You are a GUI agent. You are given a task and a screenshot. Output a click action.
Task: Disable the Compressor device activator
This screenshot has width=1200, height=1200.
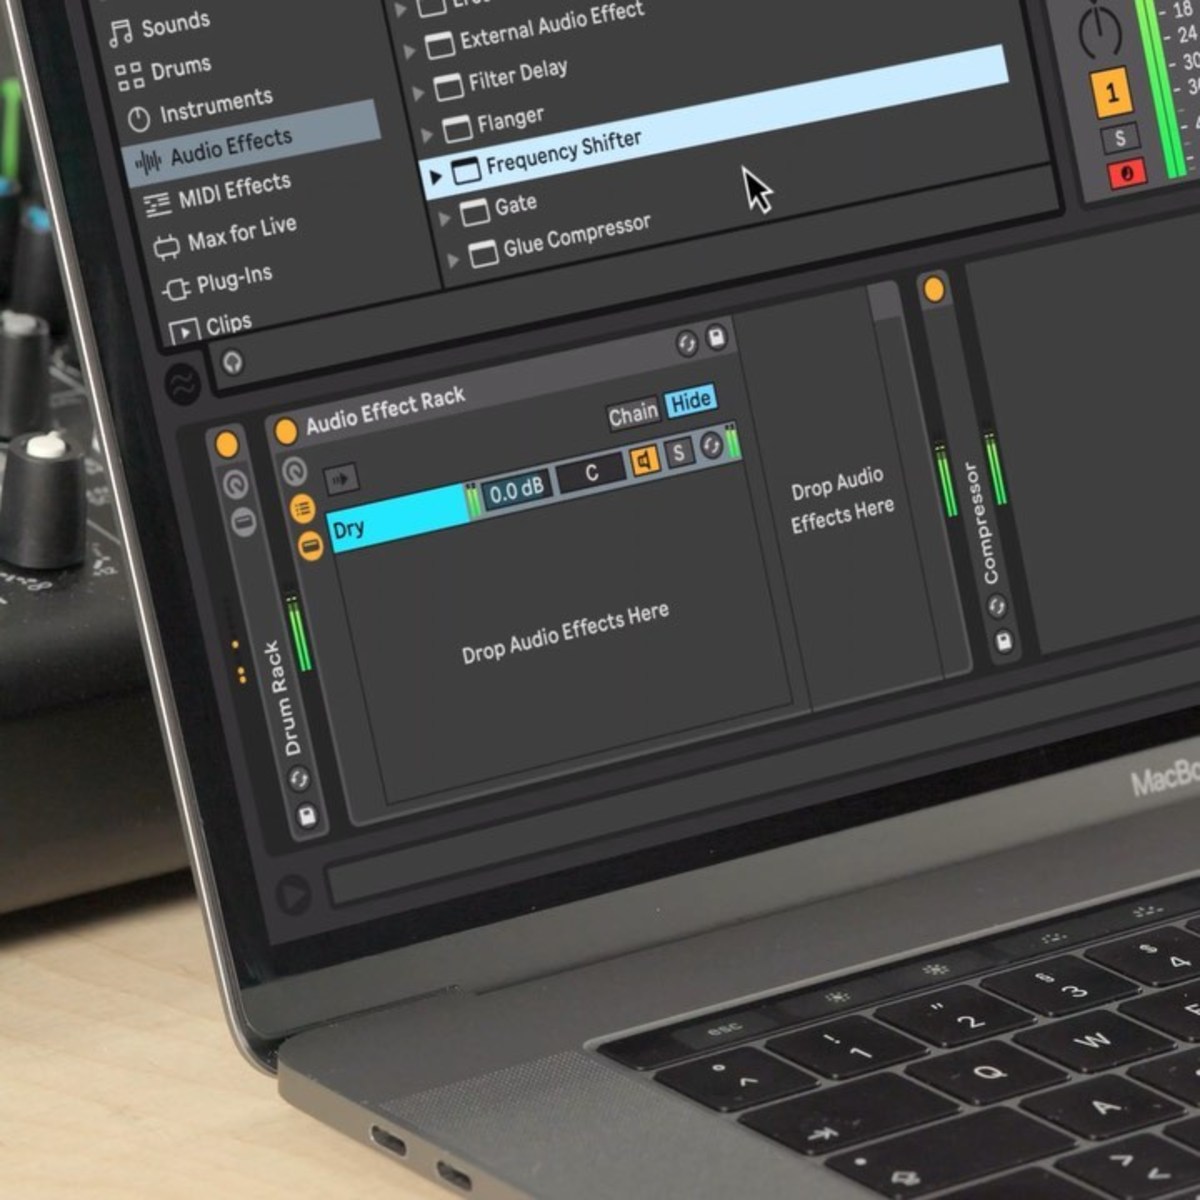pyautogui.click(x=934, y=290)
